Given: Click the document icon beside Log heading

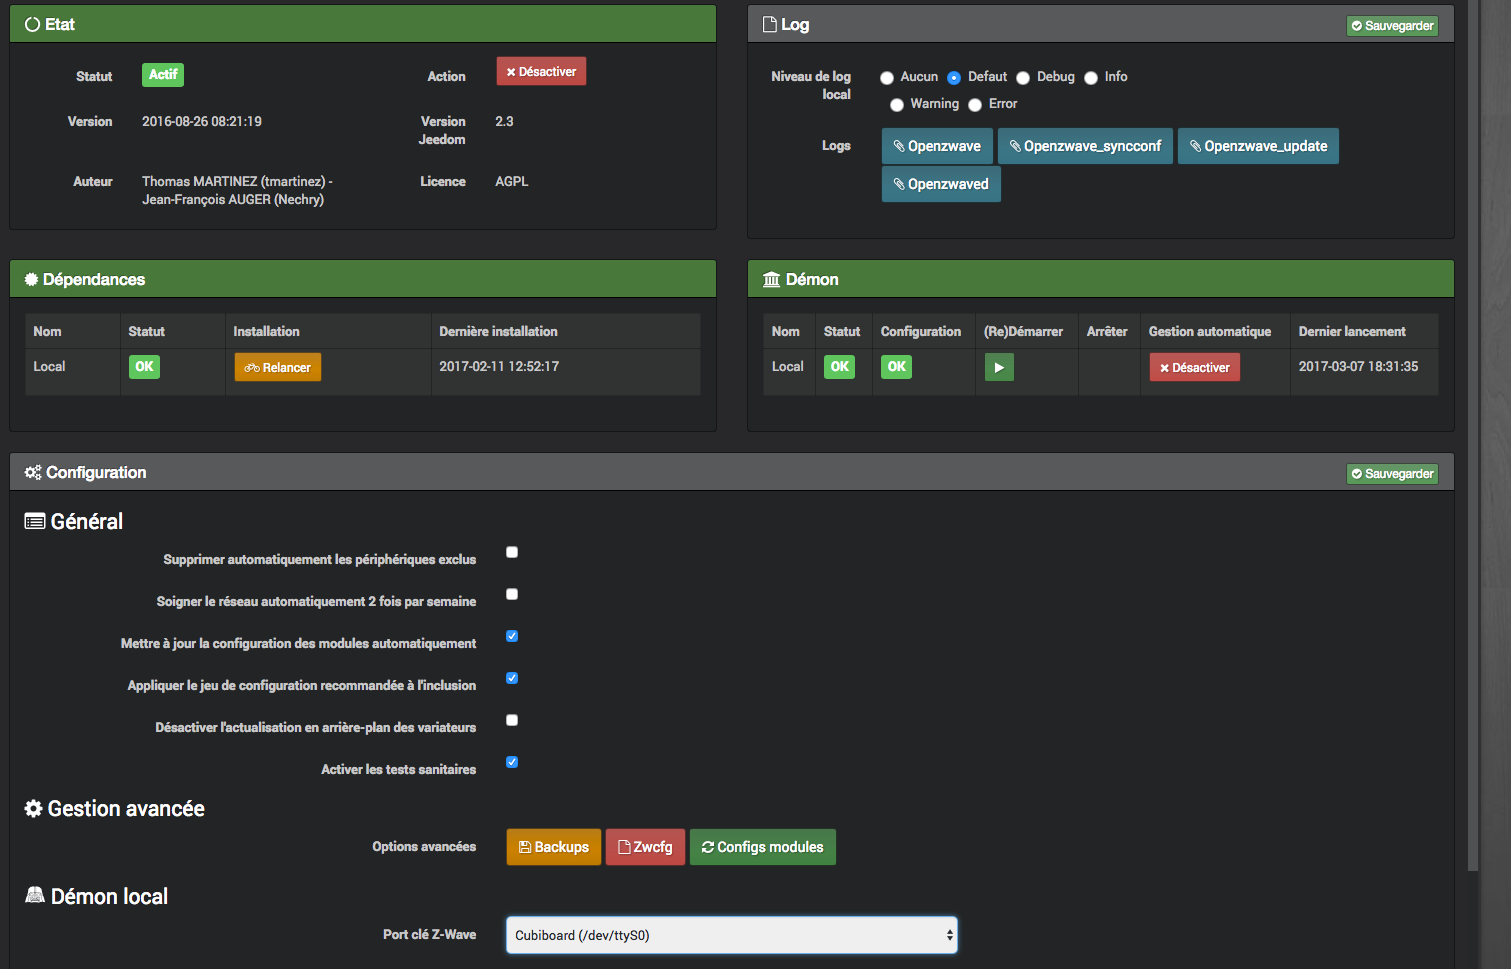Looking at the screenshot, I should (x=770, y=24).
